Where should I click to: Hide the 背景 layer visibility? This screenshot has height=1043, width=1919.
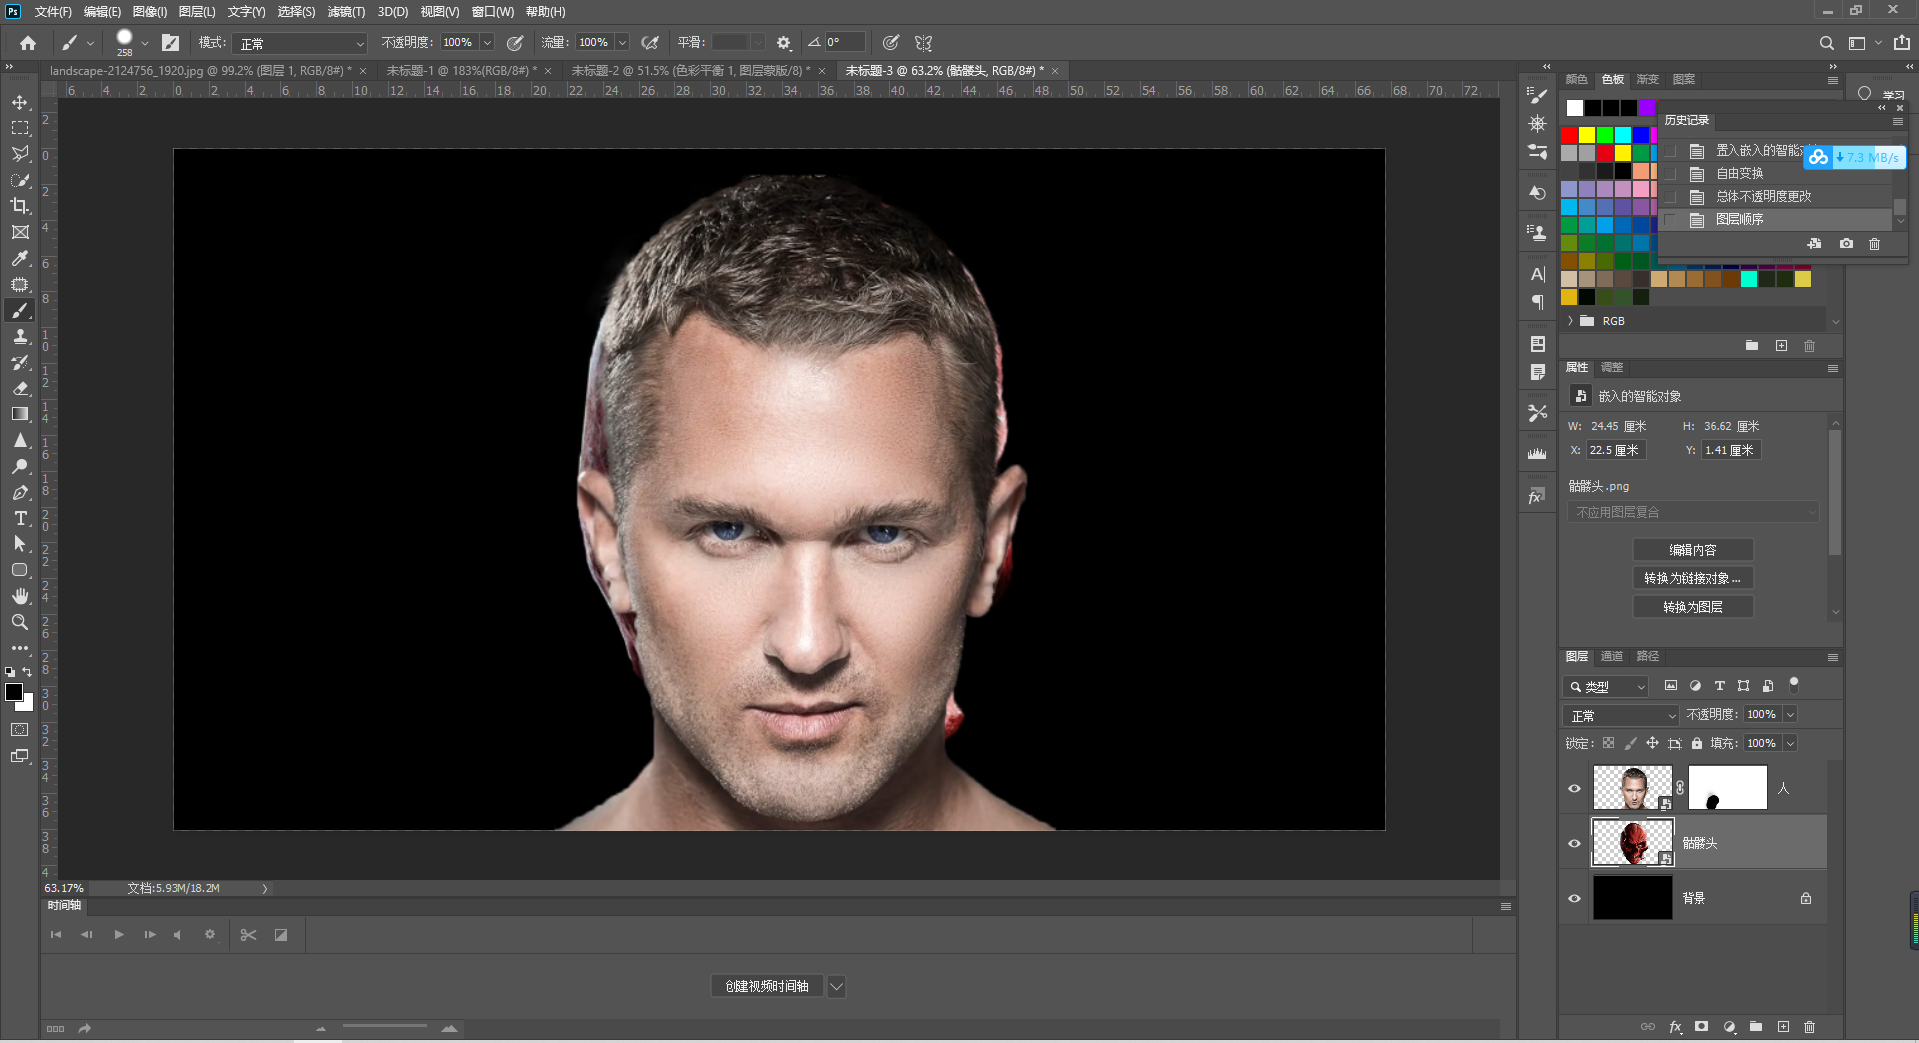point(1574,898)
